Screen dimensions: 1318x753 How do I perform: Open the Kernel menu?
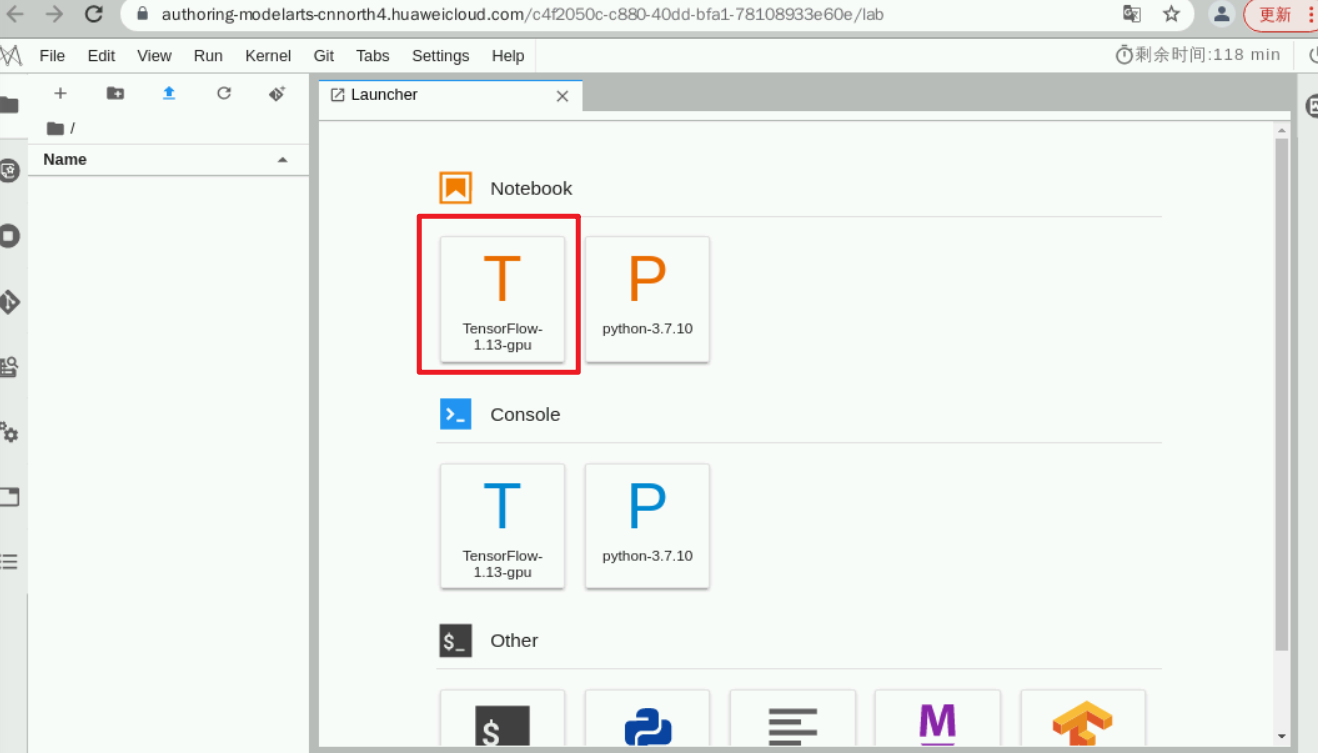pos(268,56)
